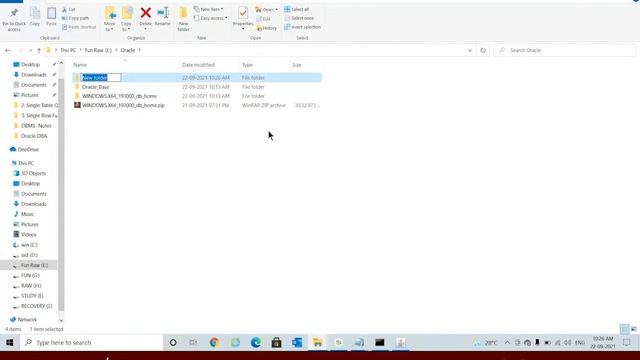Click Select all in ribbon

[297, 9]
